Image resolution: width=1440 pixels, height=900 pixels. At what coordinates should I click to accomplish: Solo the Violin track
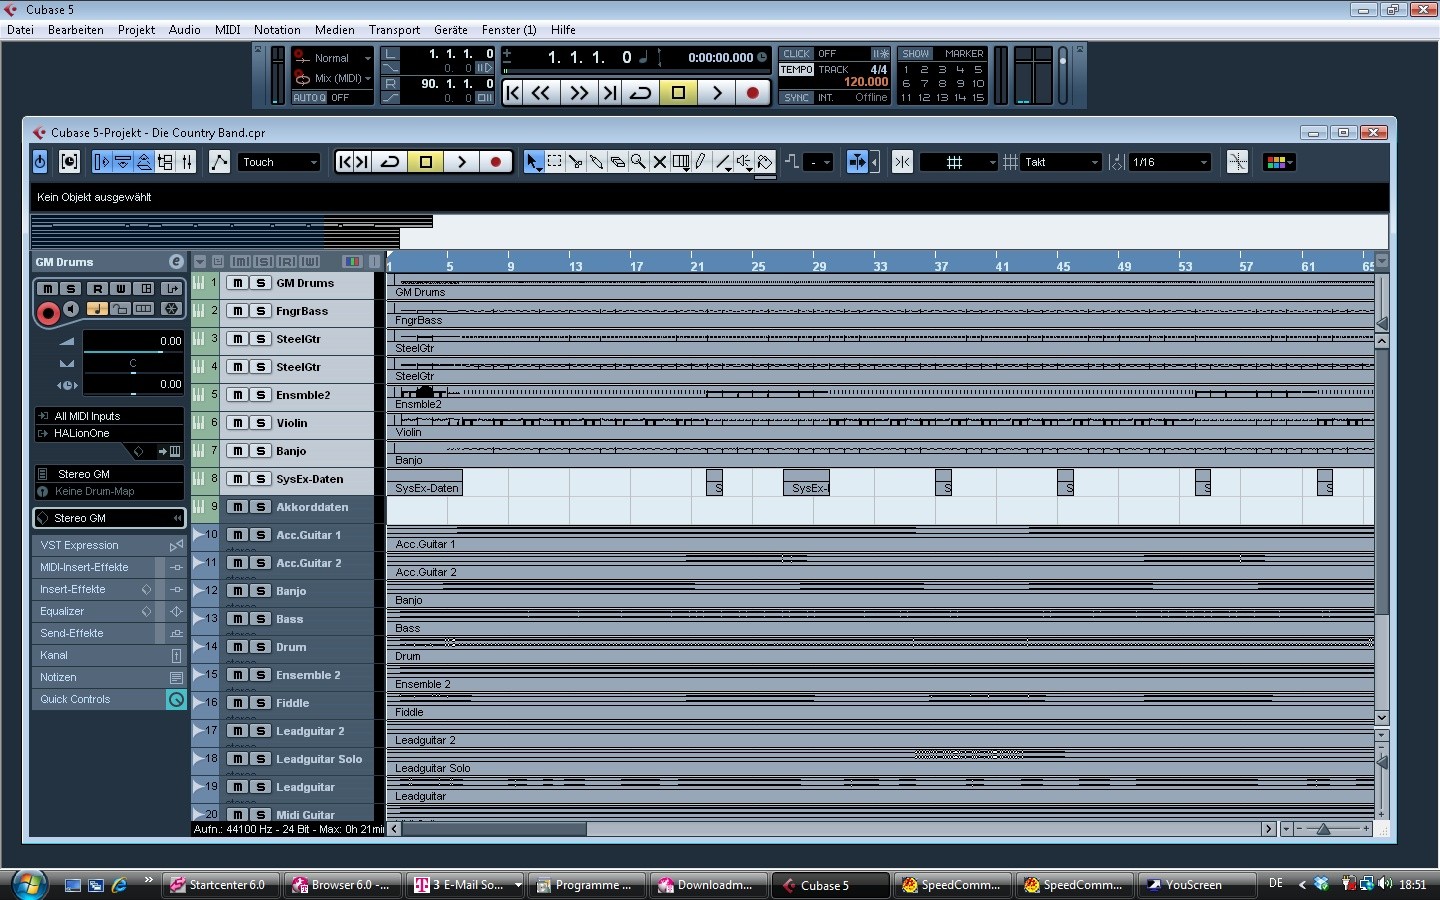point(260,423)
